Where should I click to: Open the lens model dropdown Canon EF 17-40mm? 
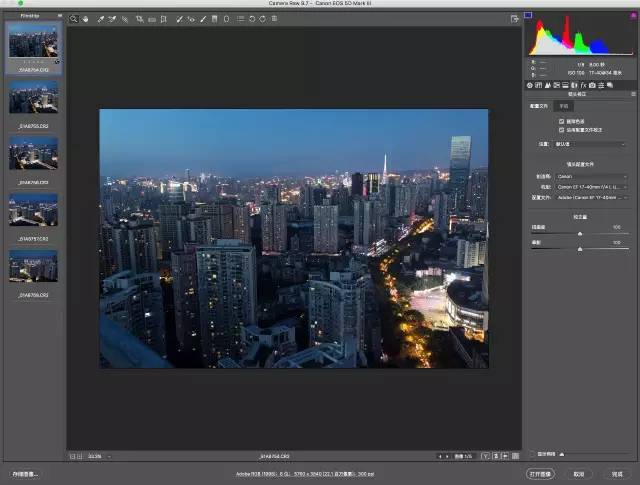[590, 186]
